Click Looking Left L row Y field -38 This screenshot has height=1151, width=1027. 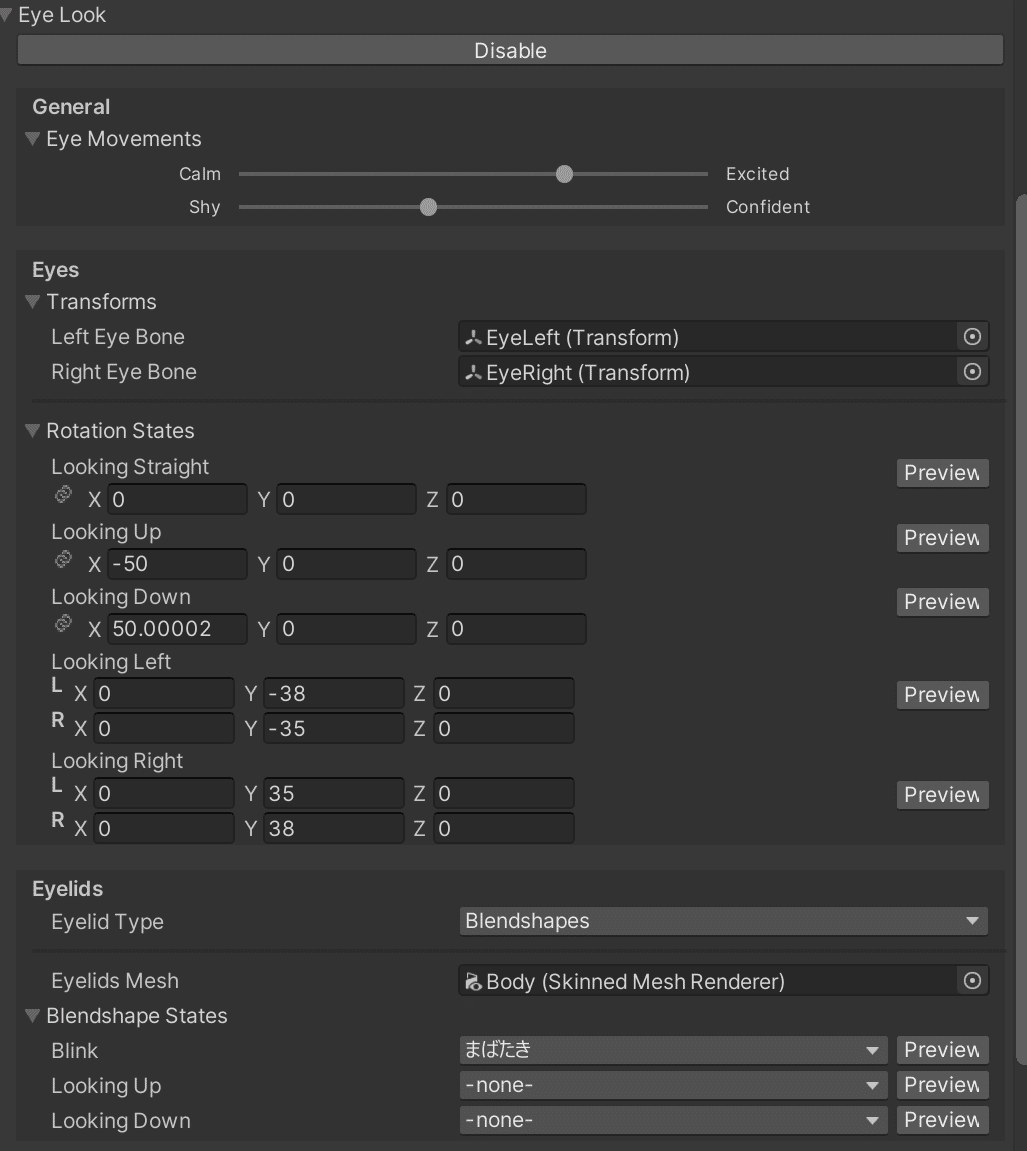334,693
